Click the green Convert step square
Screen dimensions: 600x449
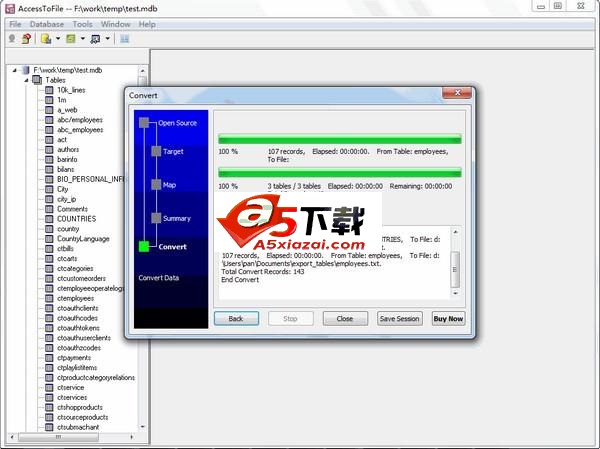pyautogui.click(x=144, y=246)
